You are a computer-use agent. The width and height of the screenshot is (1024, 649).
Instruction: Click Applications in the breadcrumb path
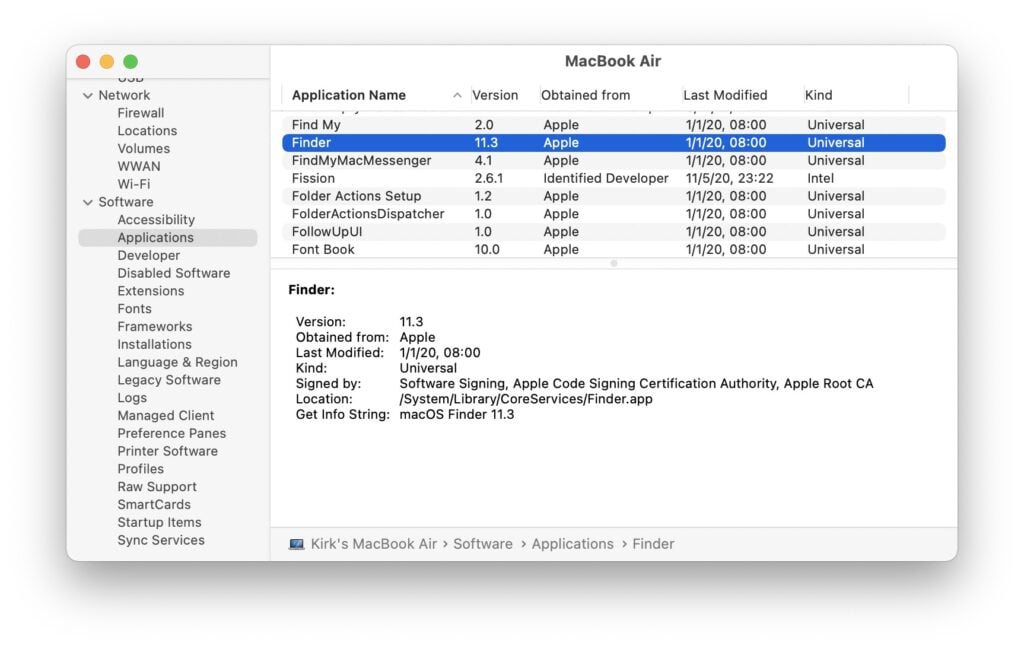573,543
